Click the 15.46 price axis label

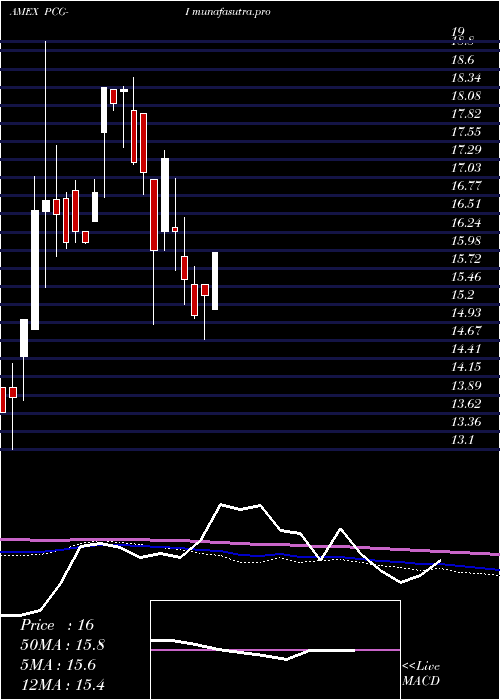coord(466,277)
